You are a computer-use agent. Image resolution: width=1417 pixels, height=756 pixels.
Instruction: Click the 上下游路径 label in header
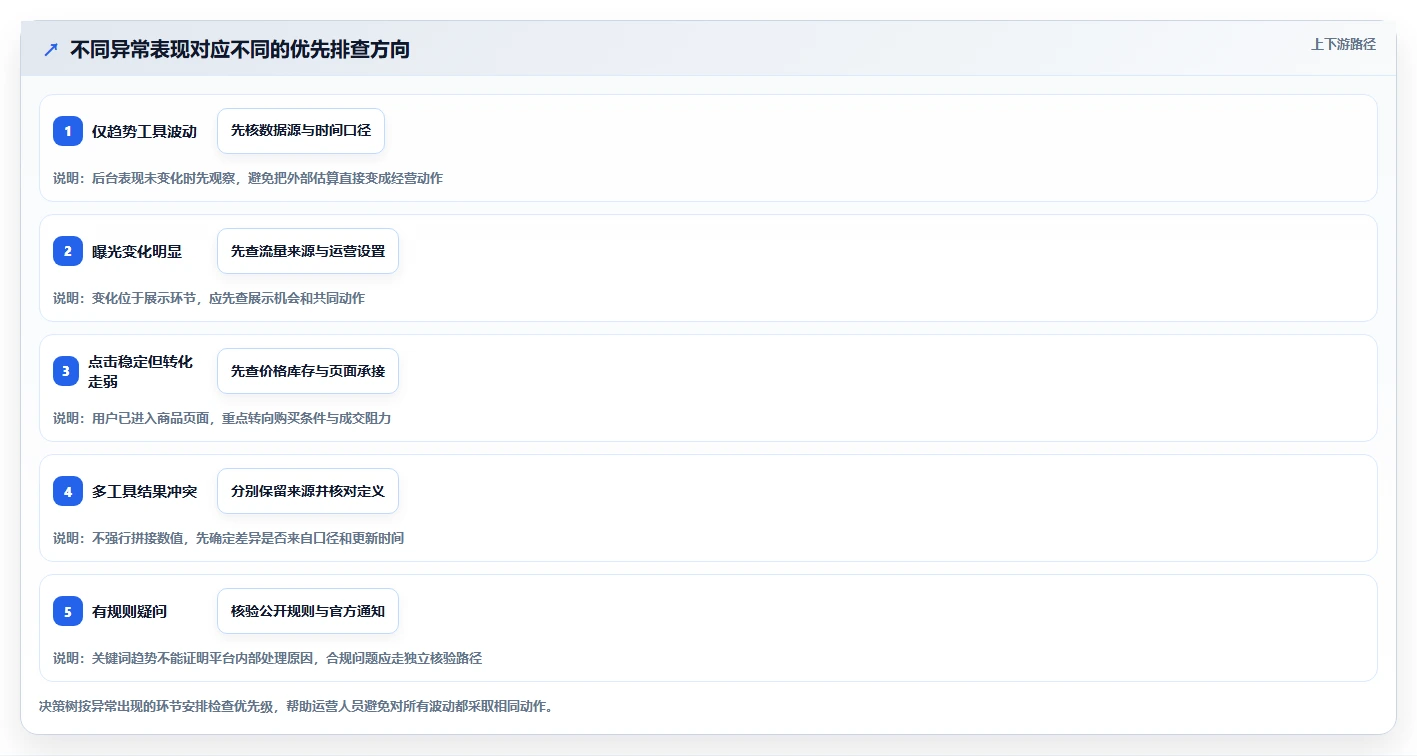(x=1343, y=44)
